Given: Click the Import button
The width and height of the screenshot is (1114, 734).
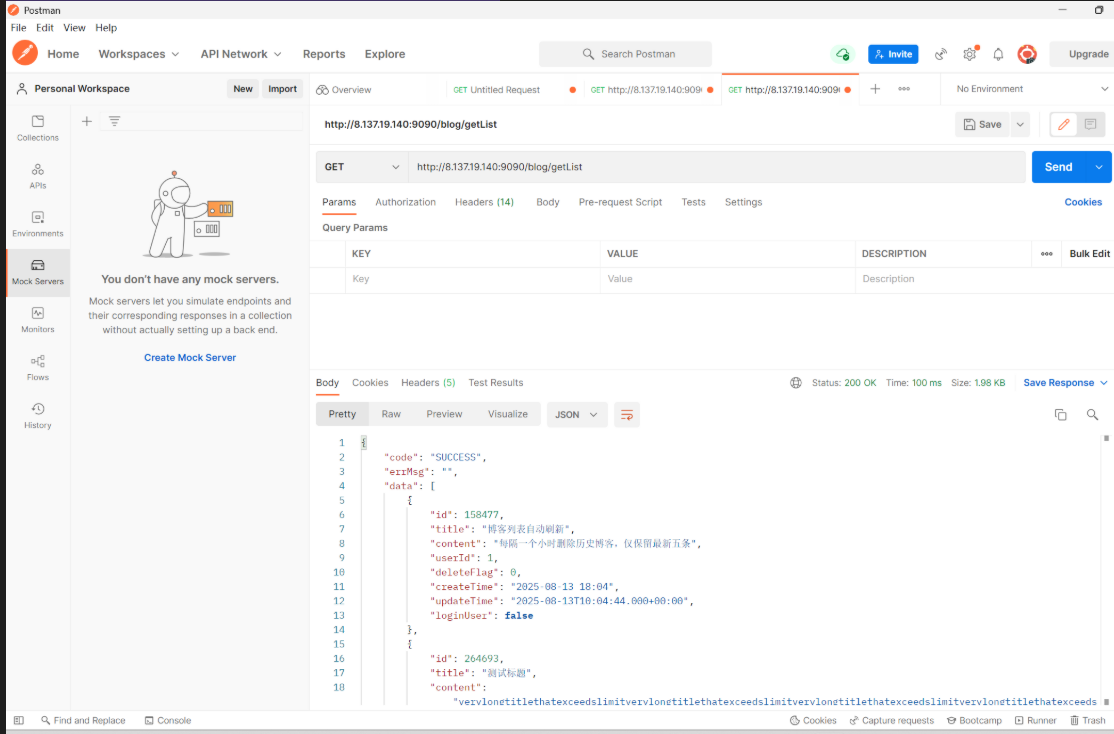Looking at the screenshot, I should pos(282,89).
